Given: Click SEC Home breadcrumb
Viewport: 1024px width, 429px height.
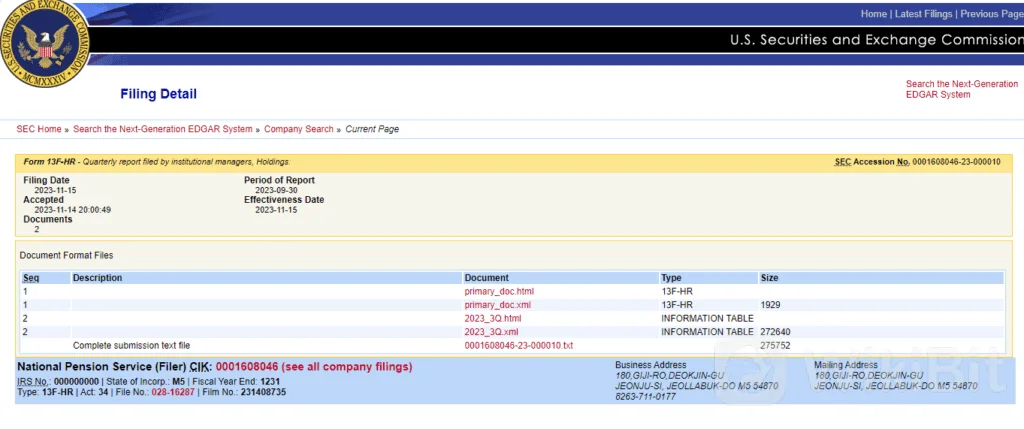Looking at the screenshot, I should [x=38, y=129].
